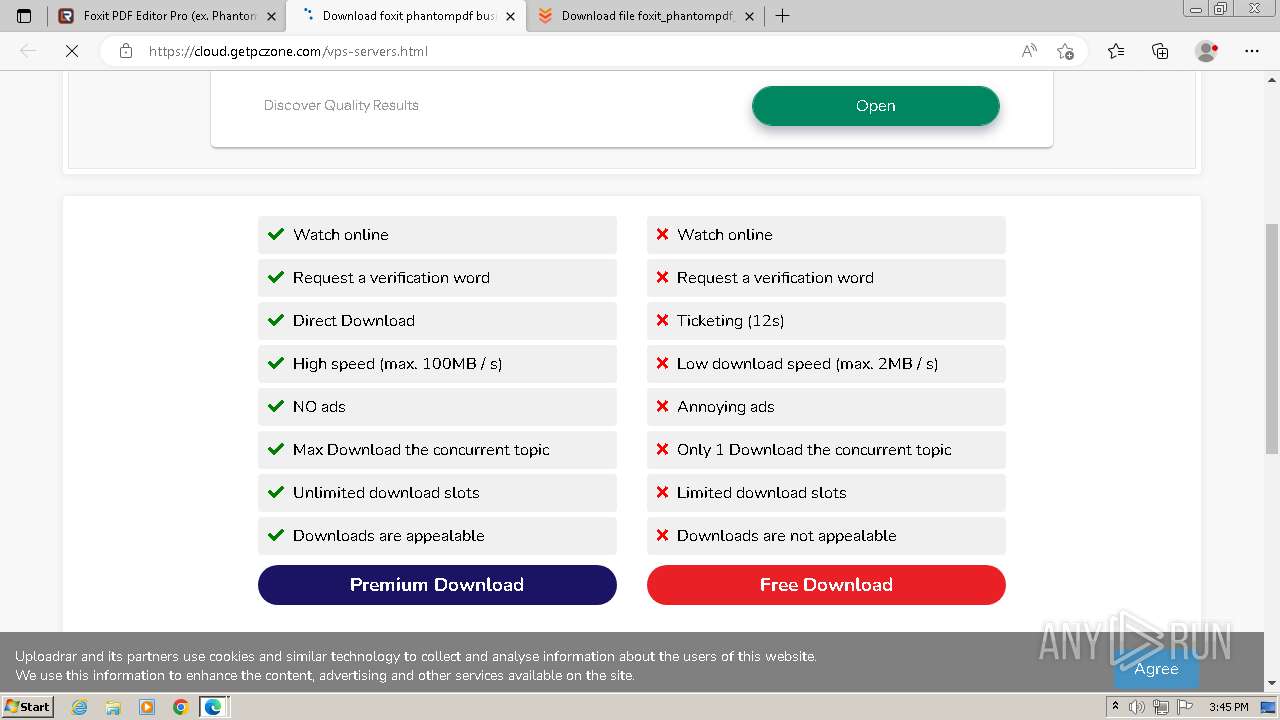Open the Favorites list icon

1116,51
